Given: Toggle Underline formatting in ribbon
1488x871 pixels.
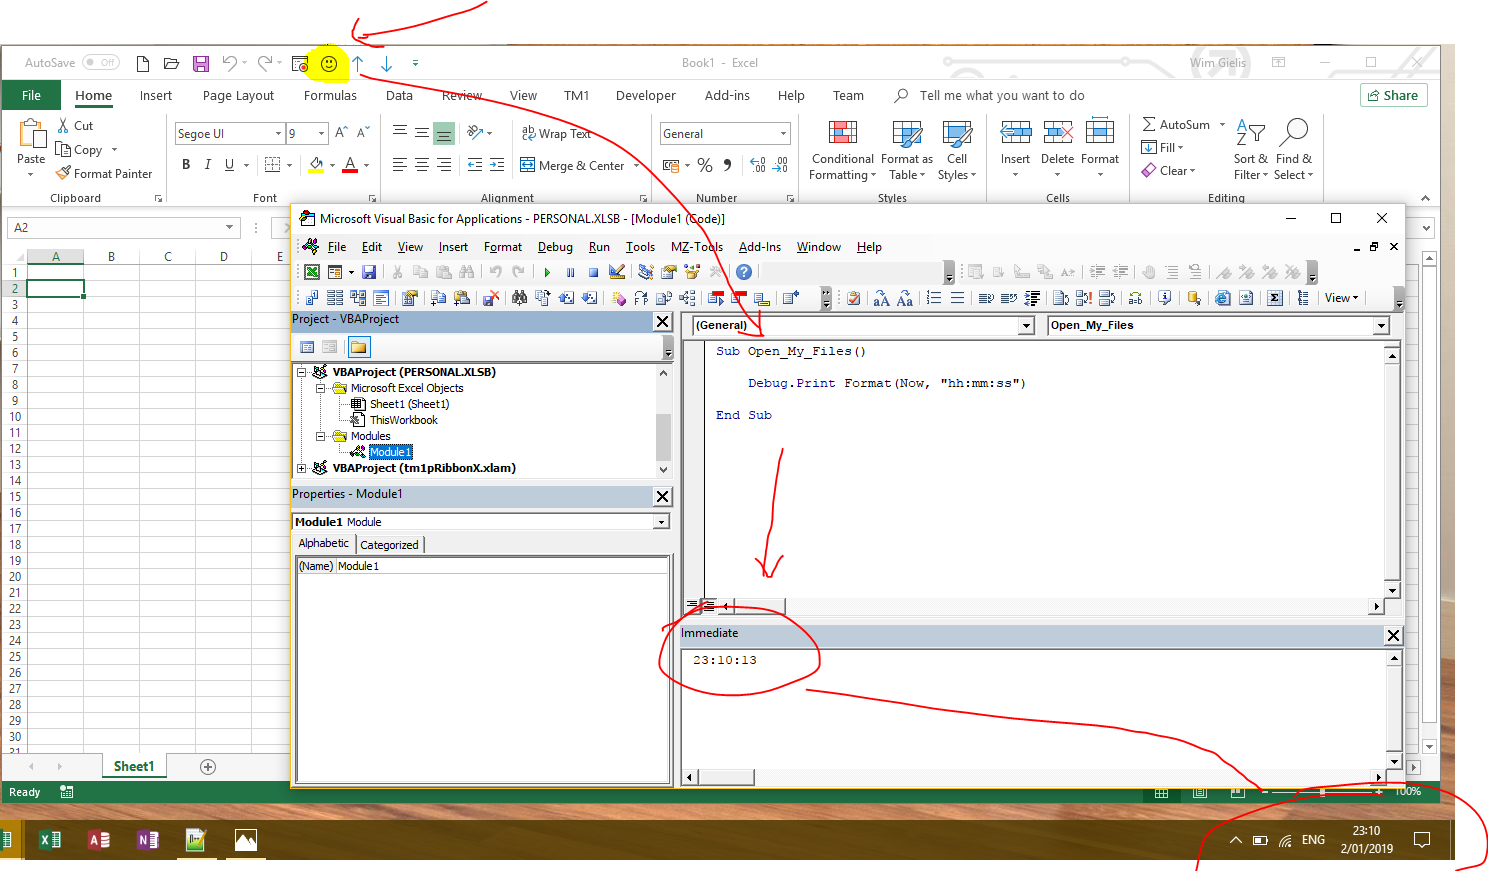Looking at the screenshot, I should pos(230,164).
